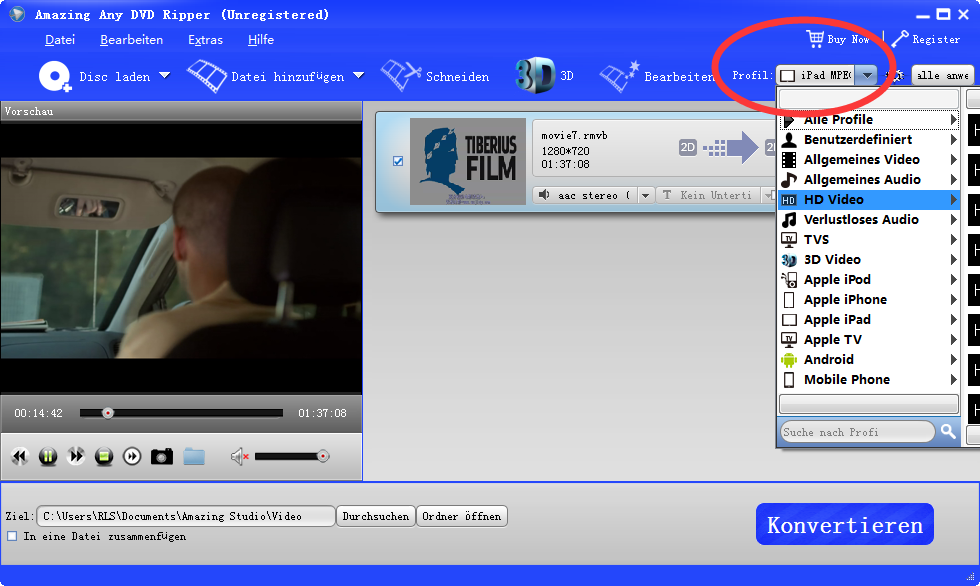
Task: Expand the Disc laden dropdown arrow
Action: pyautogui.click(x=164, y=76)
